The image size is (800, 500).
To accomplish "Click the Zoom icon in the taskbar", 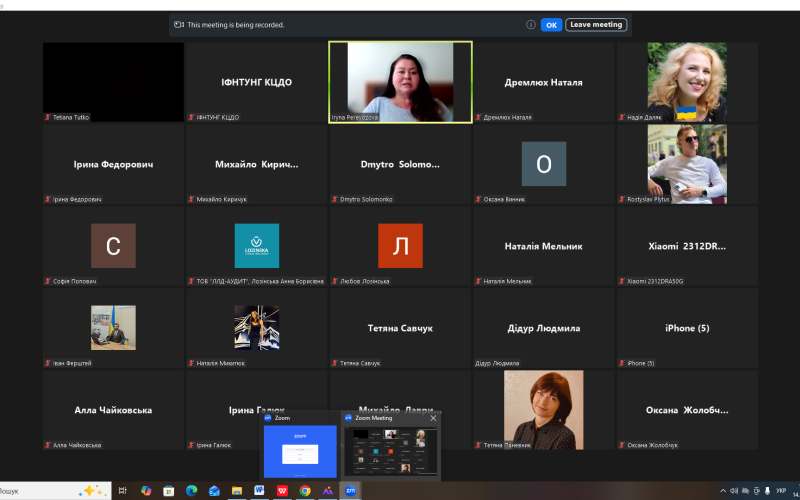I will [x=350, y=491].
